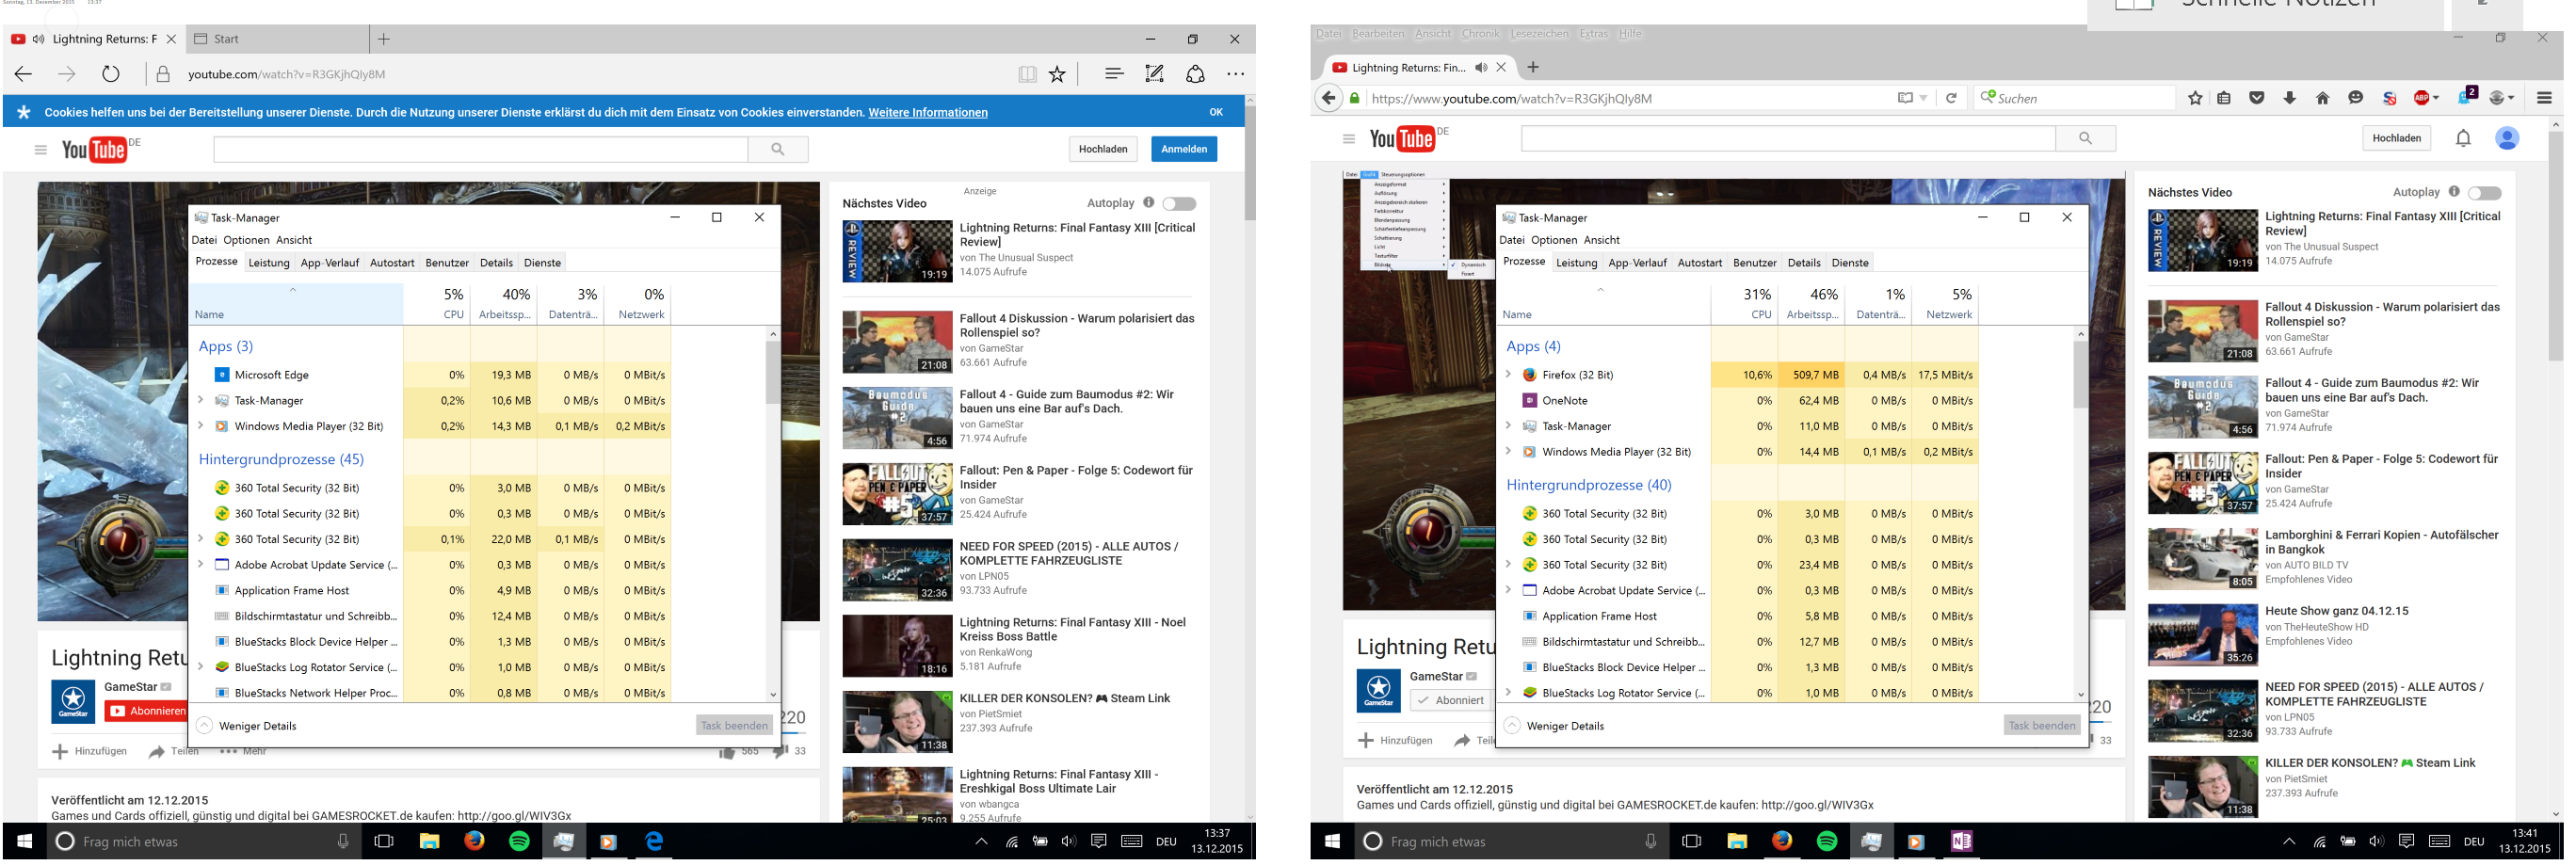The height and width of the screenshot is (865, 2576).
Task: Make a Web Note in Edge
Action: tap(1155, 74)
